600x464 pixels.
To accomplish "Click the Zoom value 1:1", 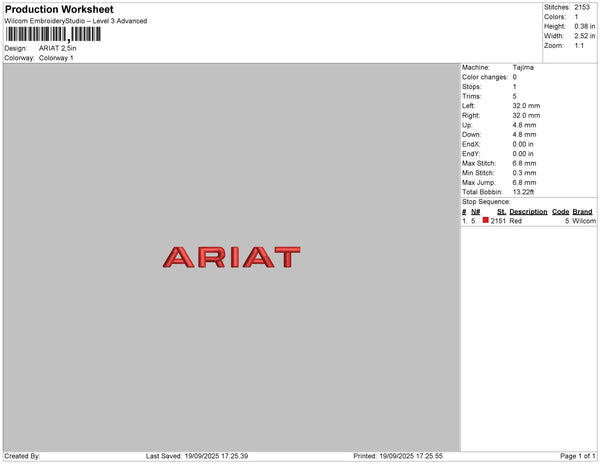I will click(579, 46).
